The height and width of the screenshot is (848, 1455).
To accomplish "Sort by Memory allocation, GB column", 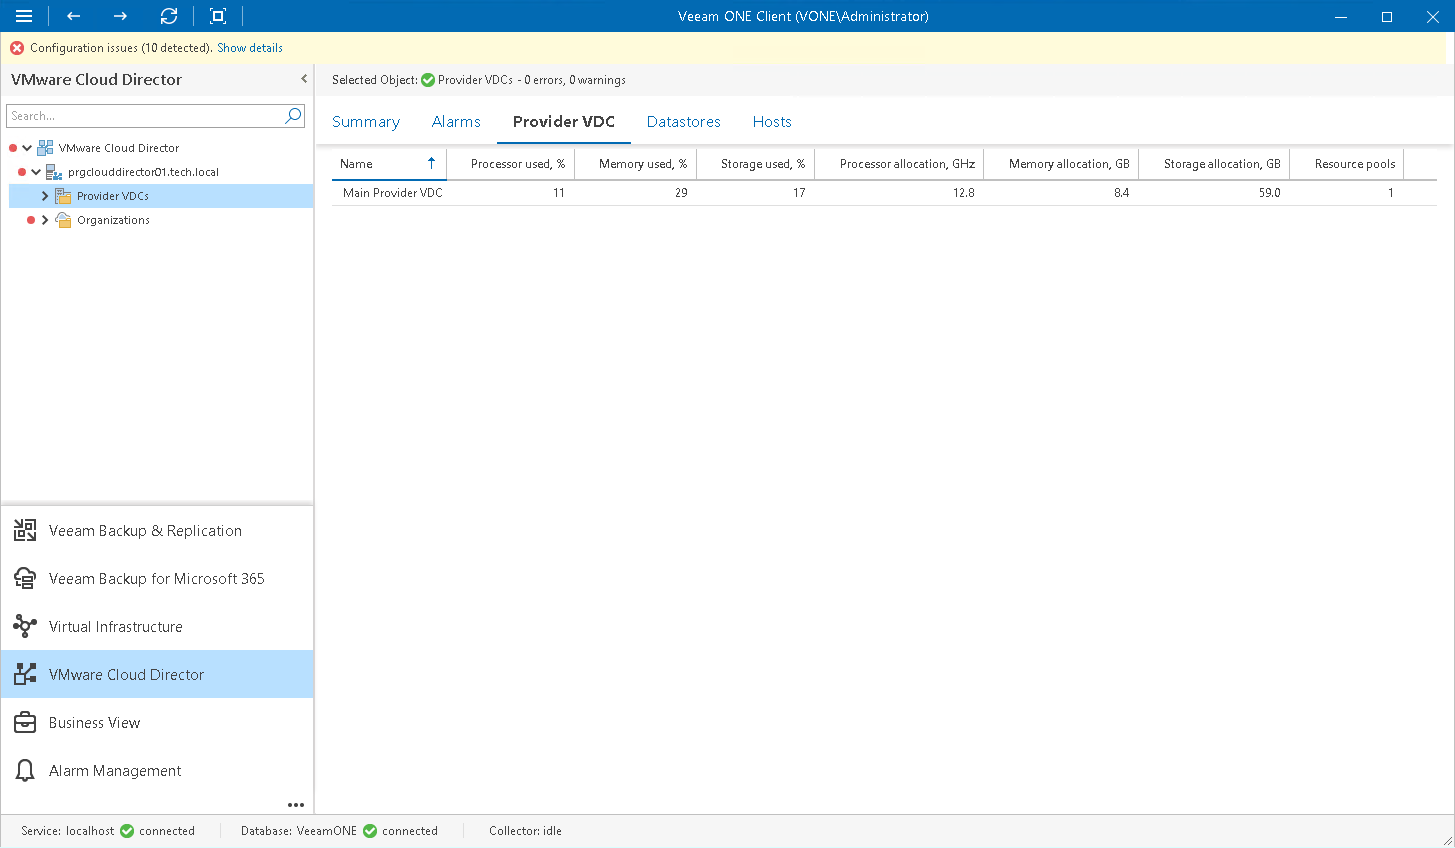I will [x=1061, y=164].
